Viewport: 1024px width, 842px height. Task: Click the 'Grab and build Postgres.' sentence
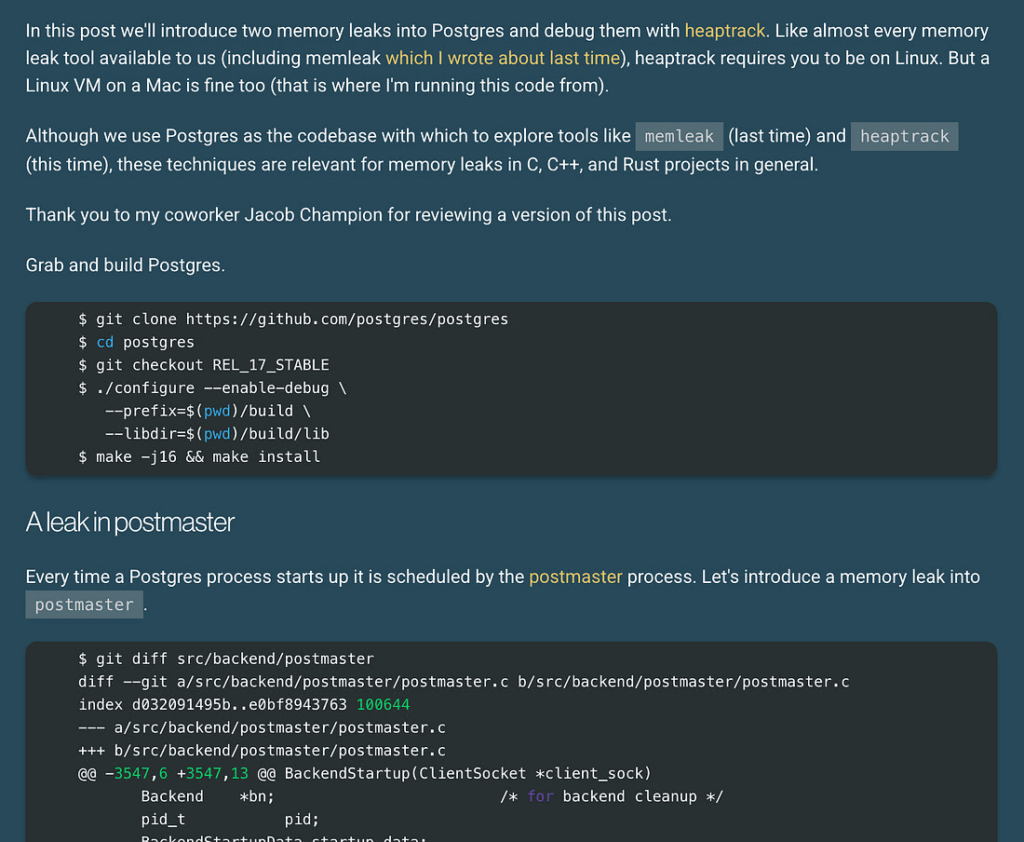125,265
